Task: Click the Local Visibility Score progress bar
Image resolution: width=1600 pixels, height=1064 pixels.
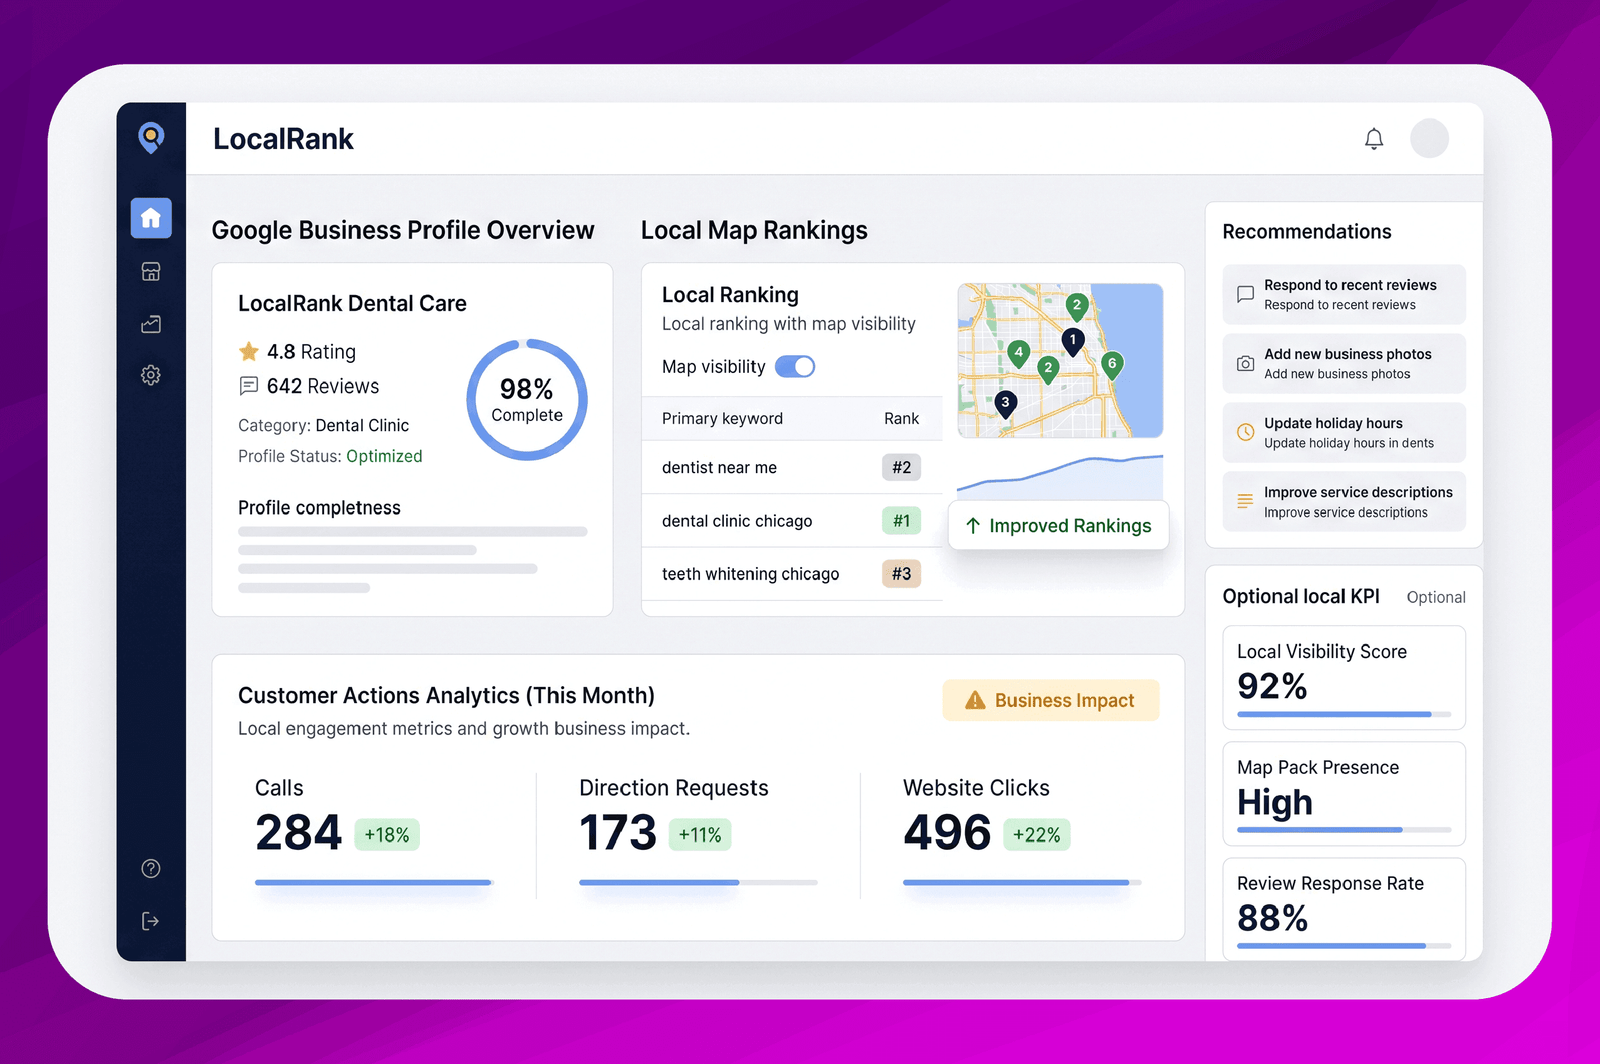Action: click(x=1343, y=714)
